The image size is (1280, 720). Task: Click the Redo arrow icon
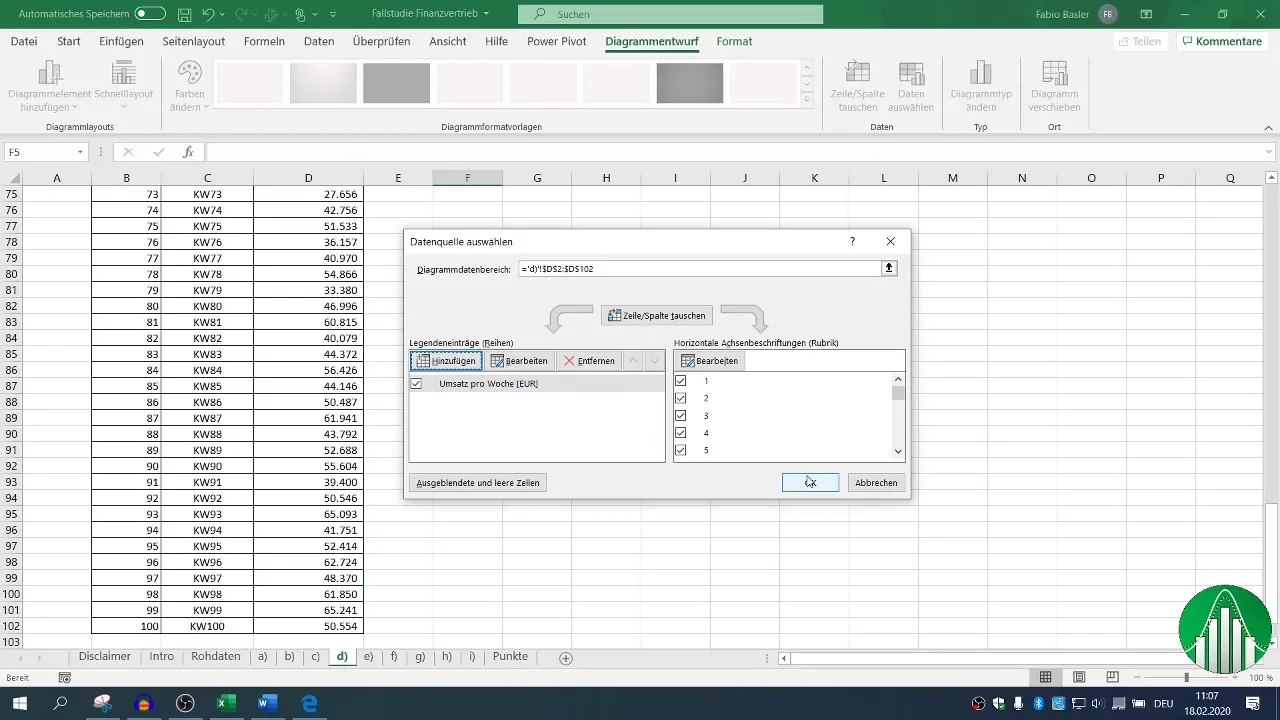coord(241,15)
